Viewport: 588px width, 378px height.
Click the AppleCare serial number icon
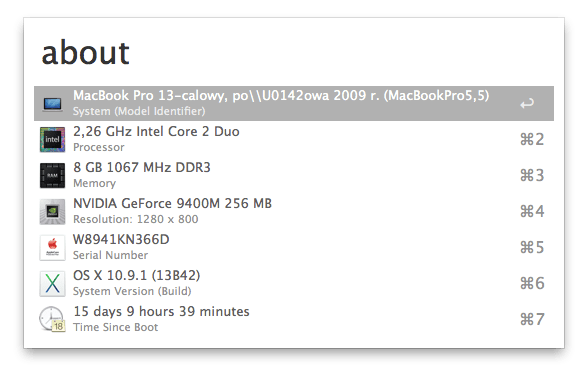pos(52,248)
